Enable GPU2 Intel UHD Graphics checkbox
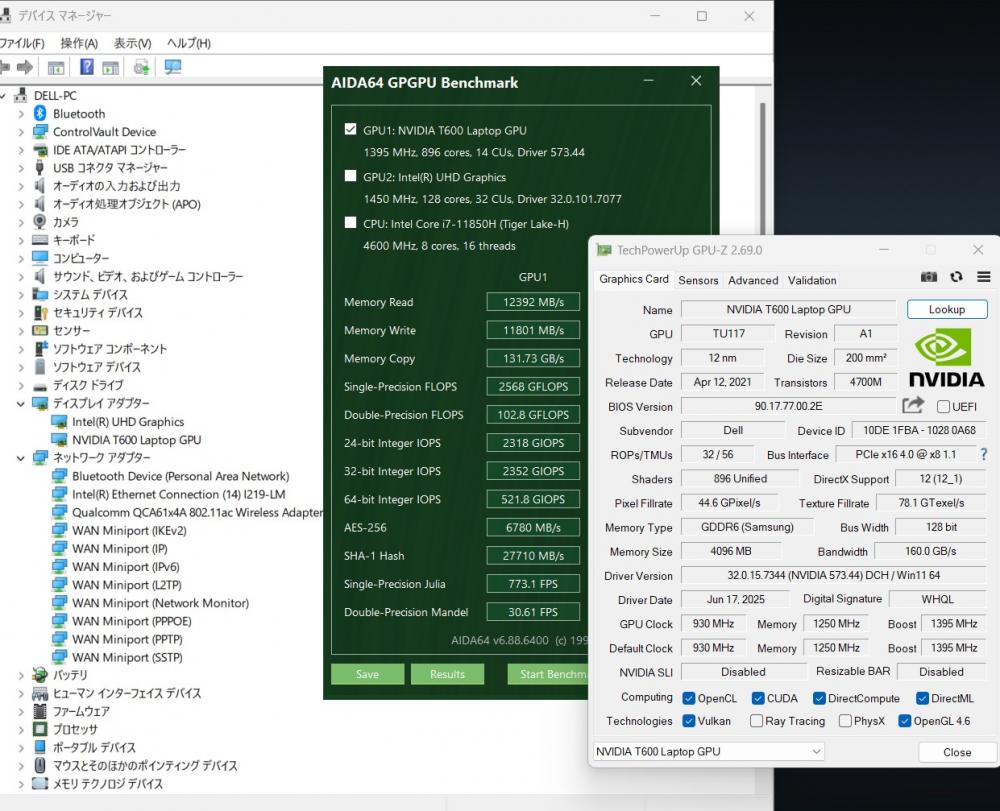The height and width of the screenshot is (811, 1000). click(x=350, y=176)
